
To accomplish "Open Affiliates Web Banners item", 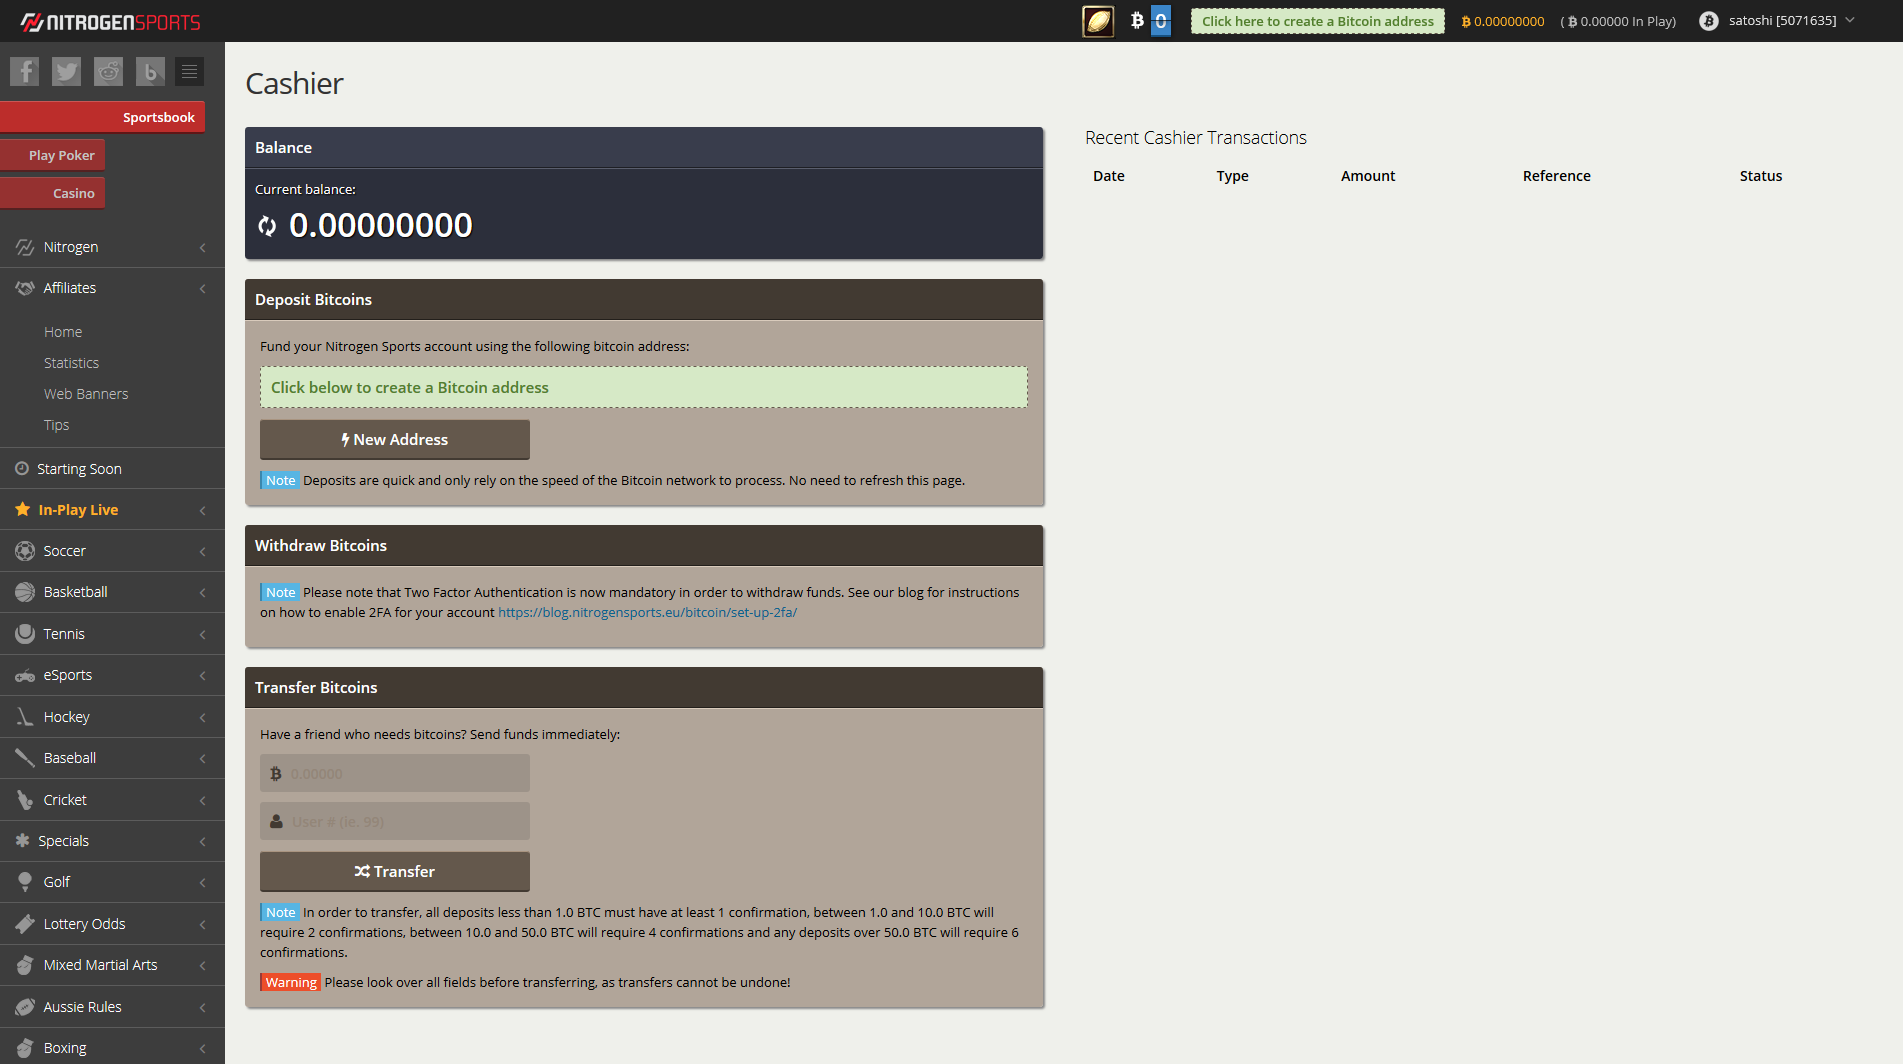I will [x=86, y=394].
